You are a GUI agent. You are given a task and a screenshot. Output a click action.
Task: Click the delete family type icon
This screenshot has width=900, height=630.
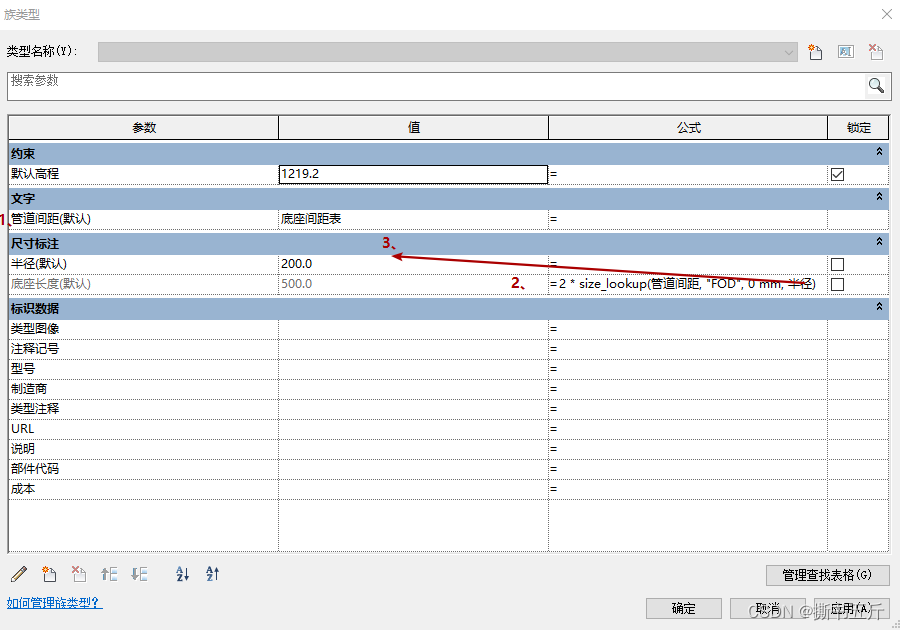tap(874, 51)
